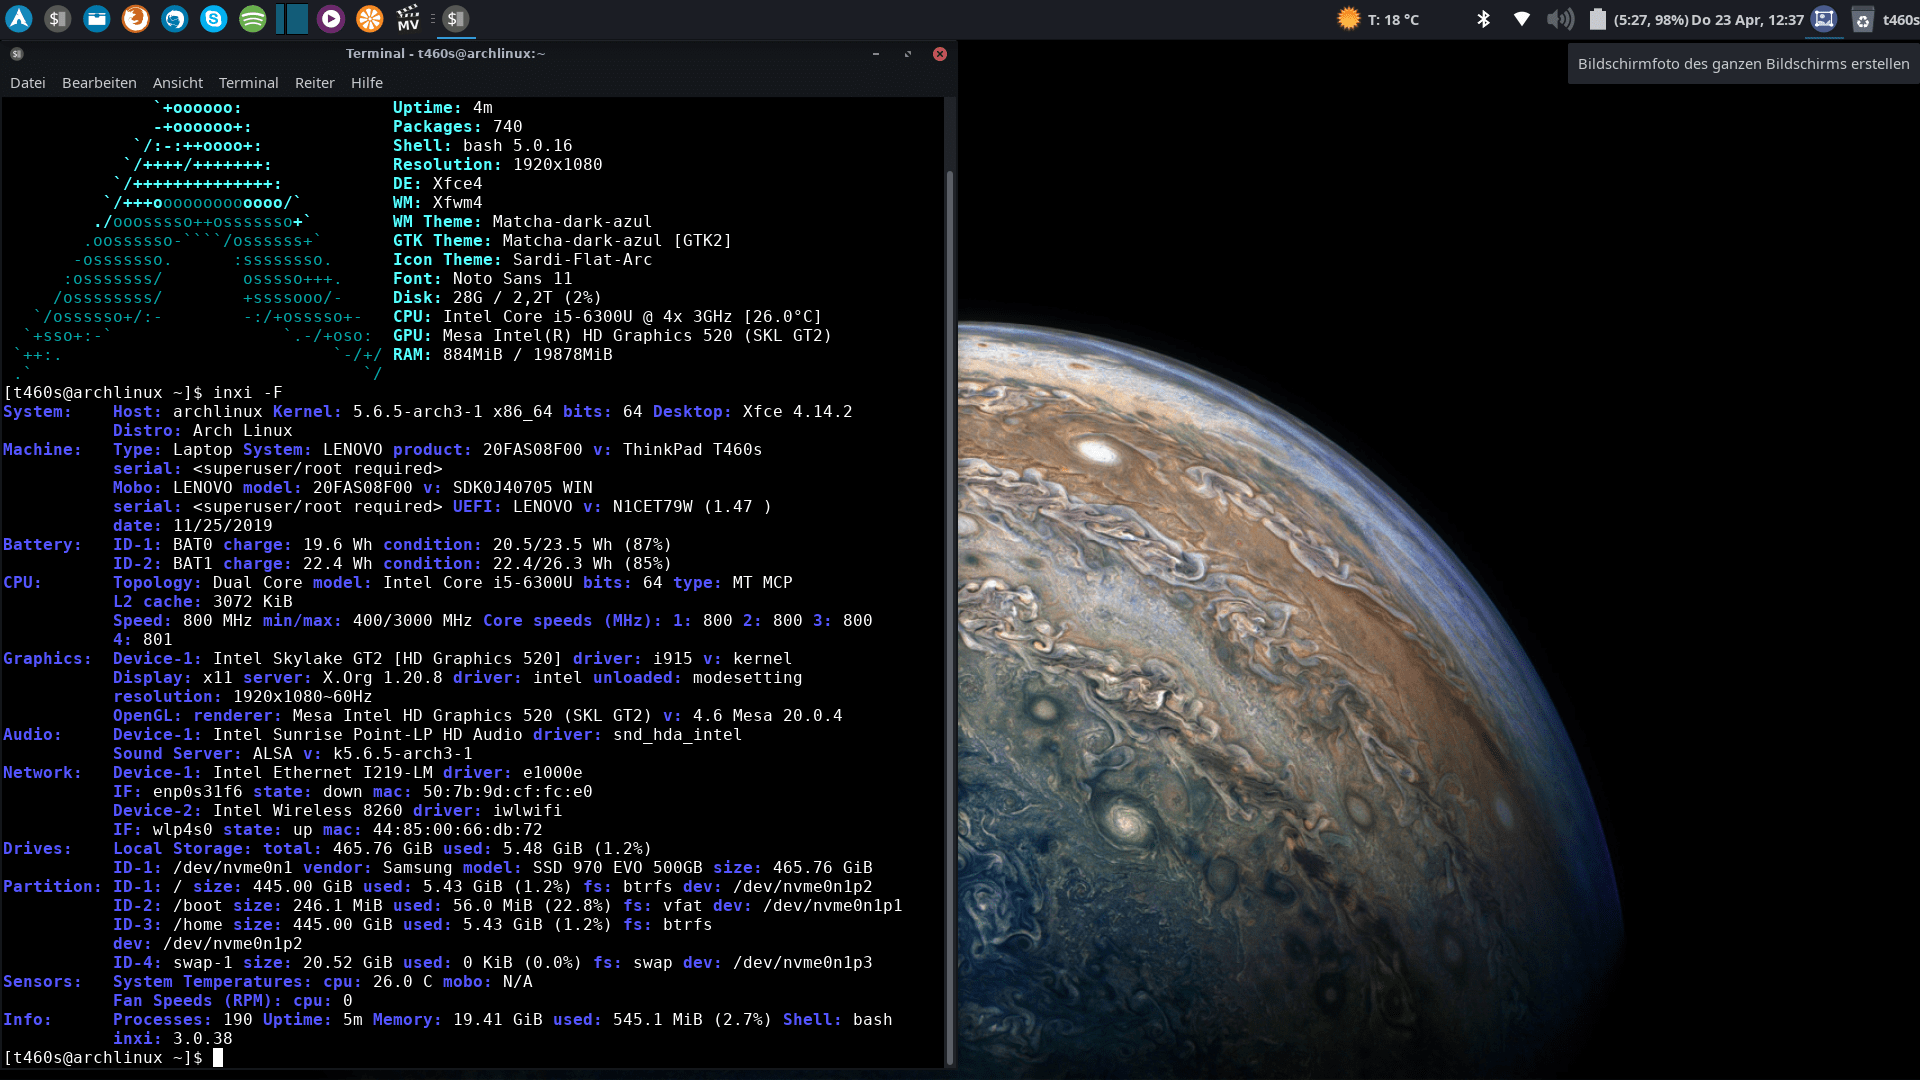Viewport: 1920px width, 1080px height.
Task: Launch the Firefox browser from the panel
Action: (x=136, y=18)
